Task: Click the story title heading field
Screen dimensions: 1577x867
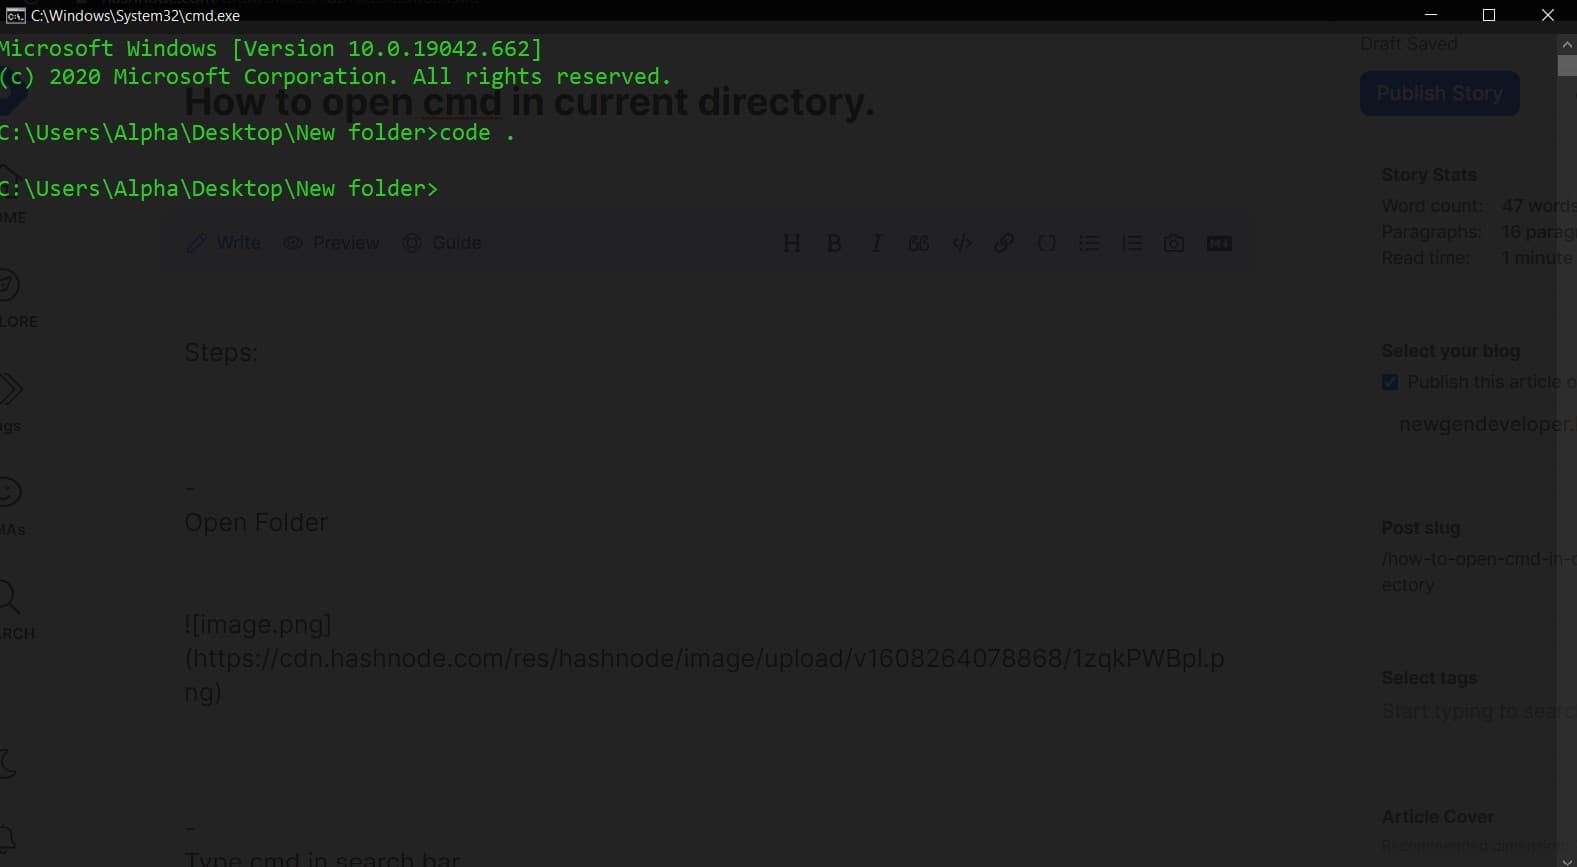Action: (x=529, y=102)
